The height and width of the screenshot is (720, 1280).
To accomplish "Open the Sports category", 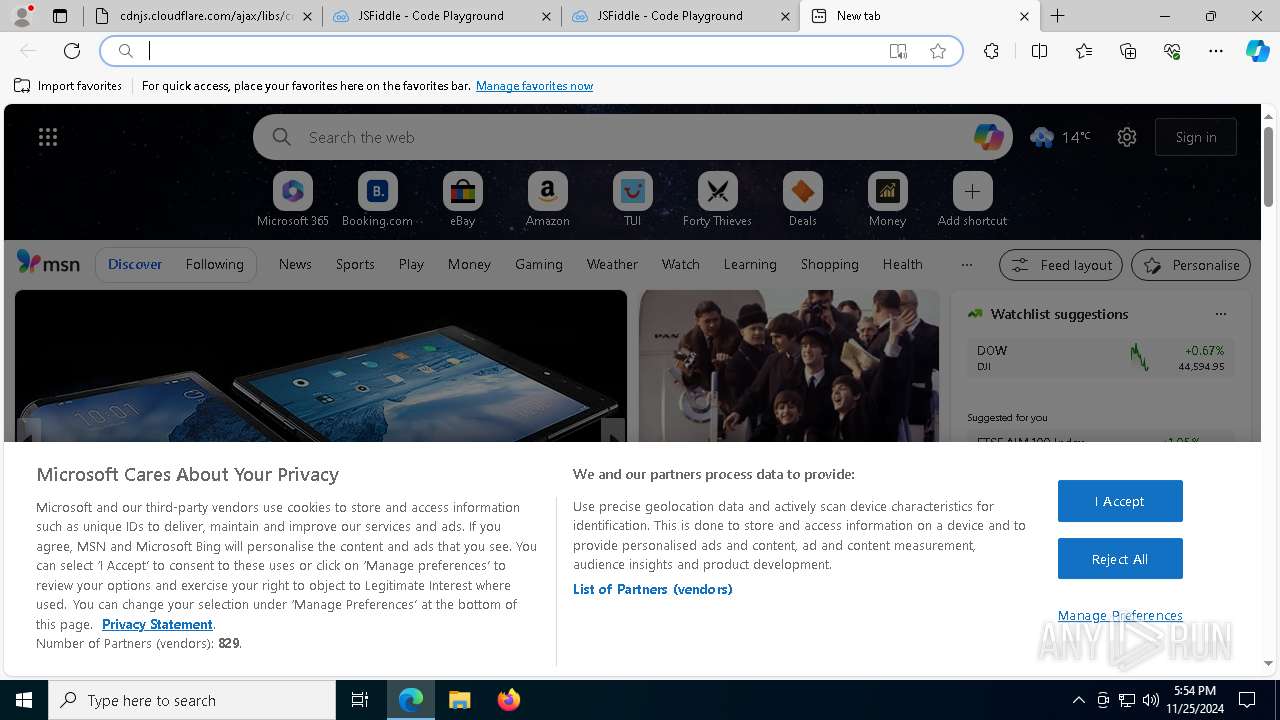I will [x=355, y=264].
